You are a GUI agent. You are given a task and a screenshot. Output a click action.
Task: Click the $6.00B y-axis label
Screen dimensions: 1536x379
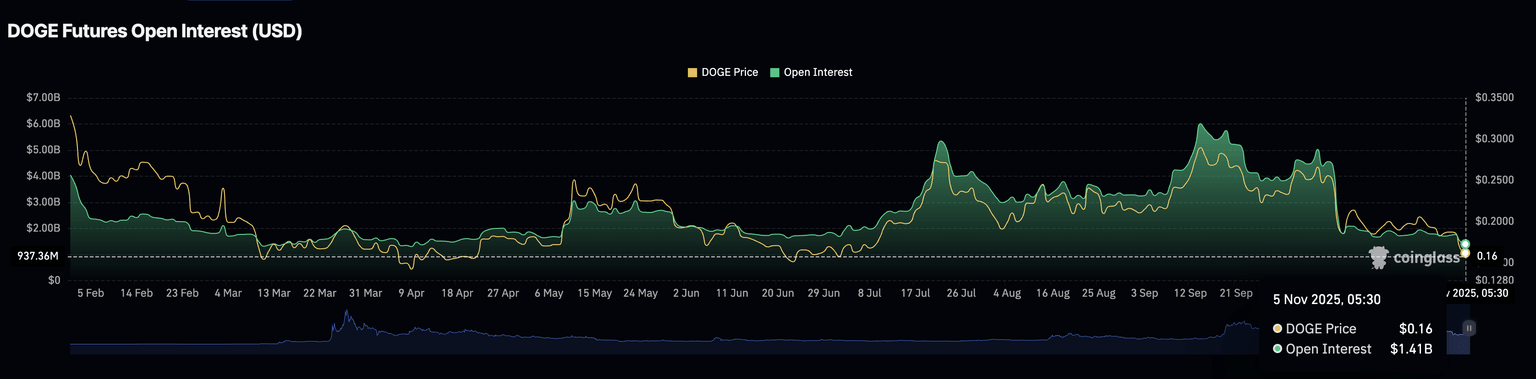44,124
